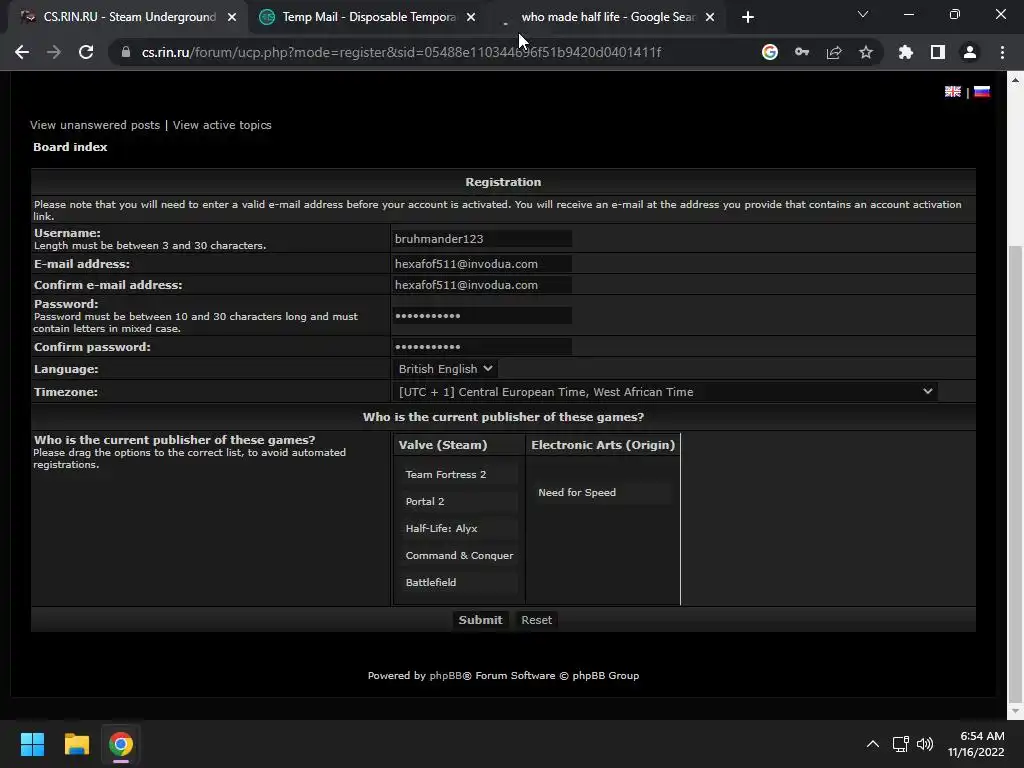Click the Valve (Steam) list header

(458, 445)
